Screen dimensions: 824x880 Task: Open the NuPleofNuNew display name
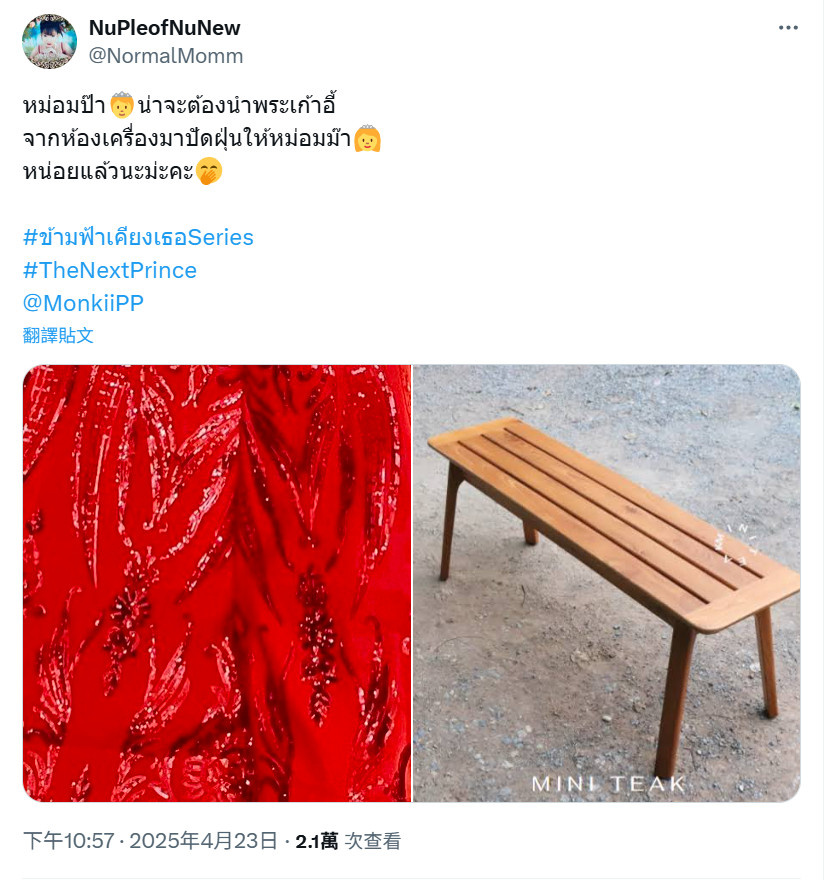164,28
